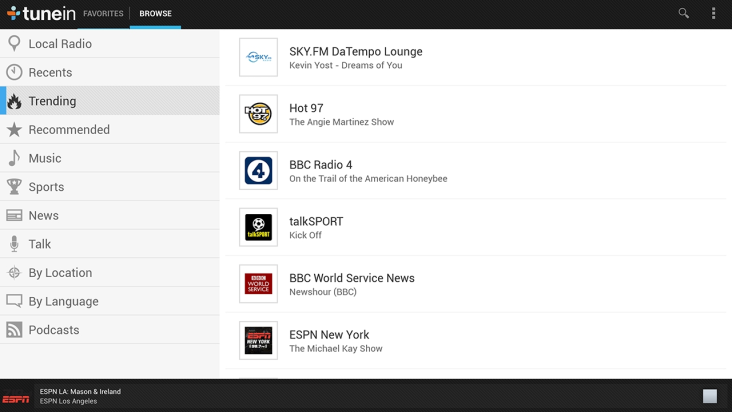Click the Music note icon
The image size is (732, 412).
14,158
